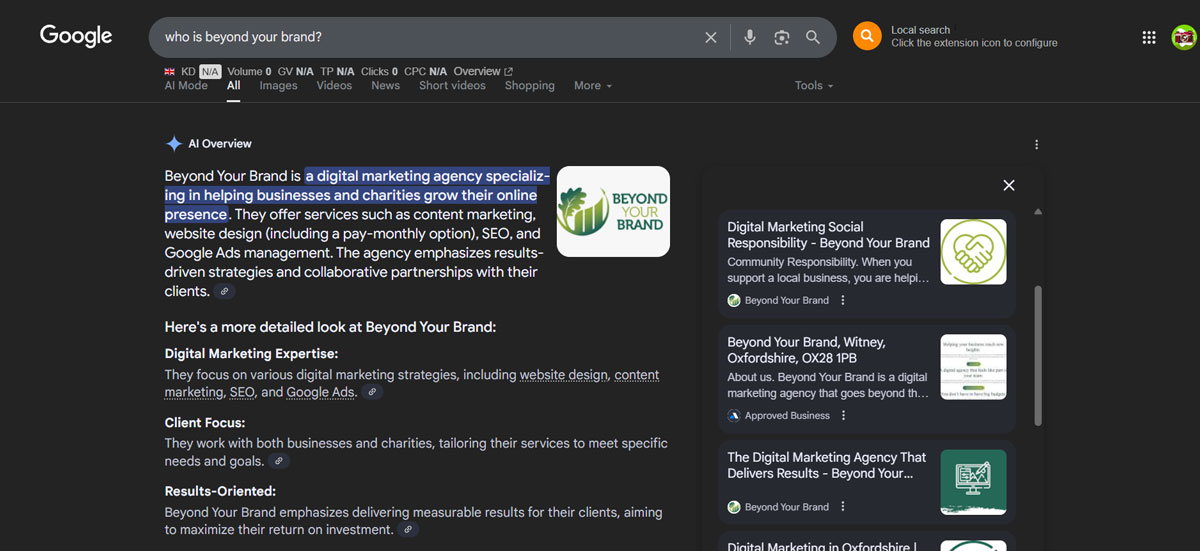Switch to Images tab
Image resolution: width=1200 pixels, height=551 pixels.
[279, 86]
